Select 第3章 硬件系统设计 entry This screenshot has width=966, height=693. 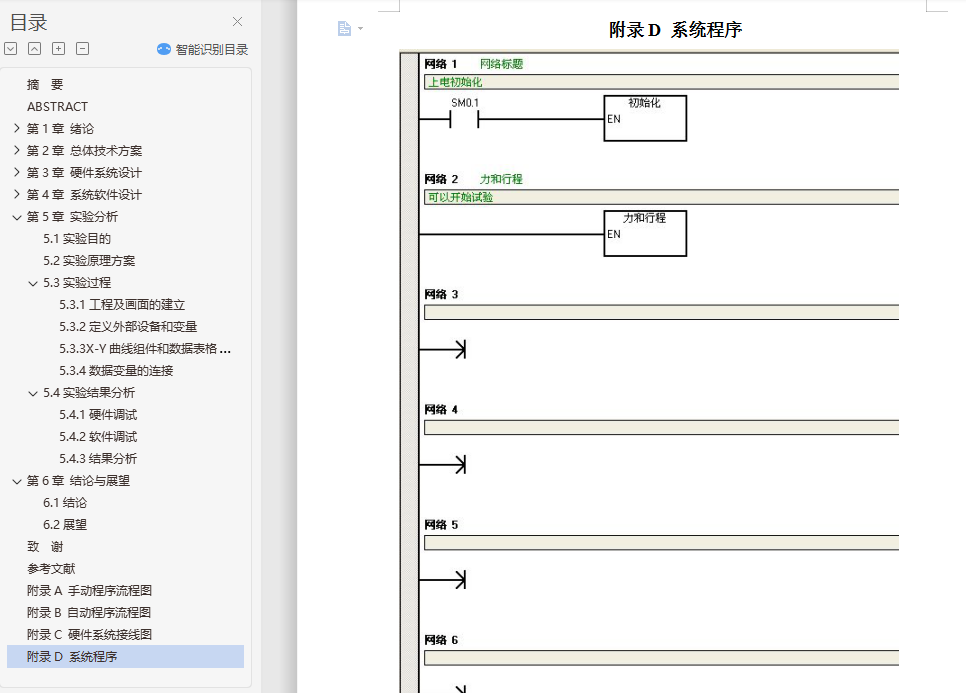pyautogui.click(x=84, y=173)
